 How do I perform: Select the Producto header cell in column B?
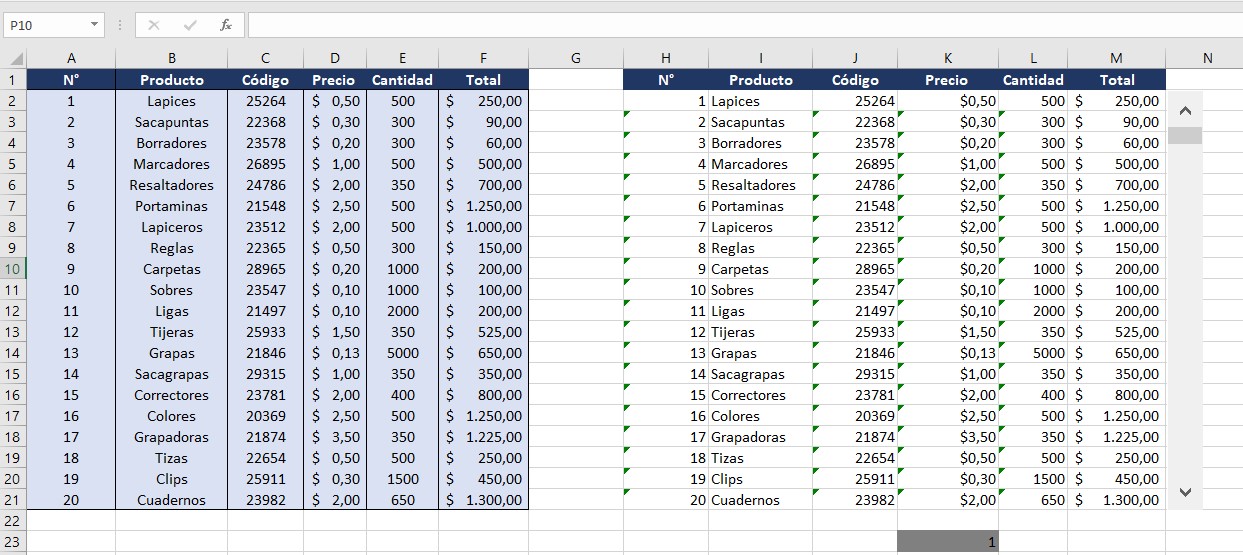point(171,80)
